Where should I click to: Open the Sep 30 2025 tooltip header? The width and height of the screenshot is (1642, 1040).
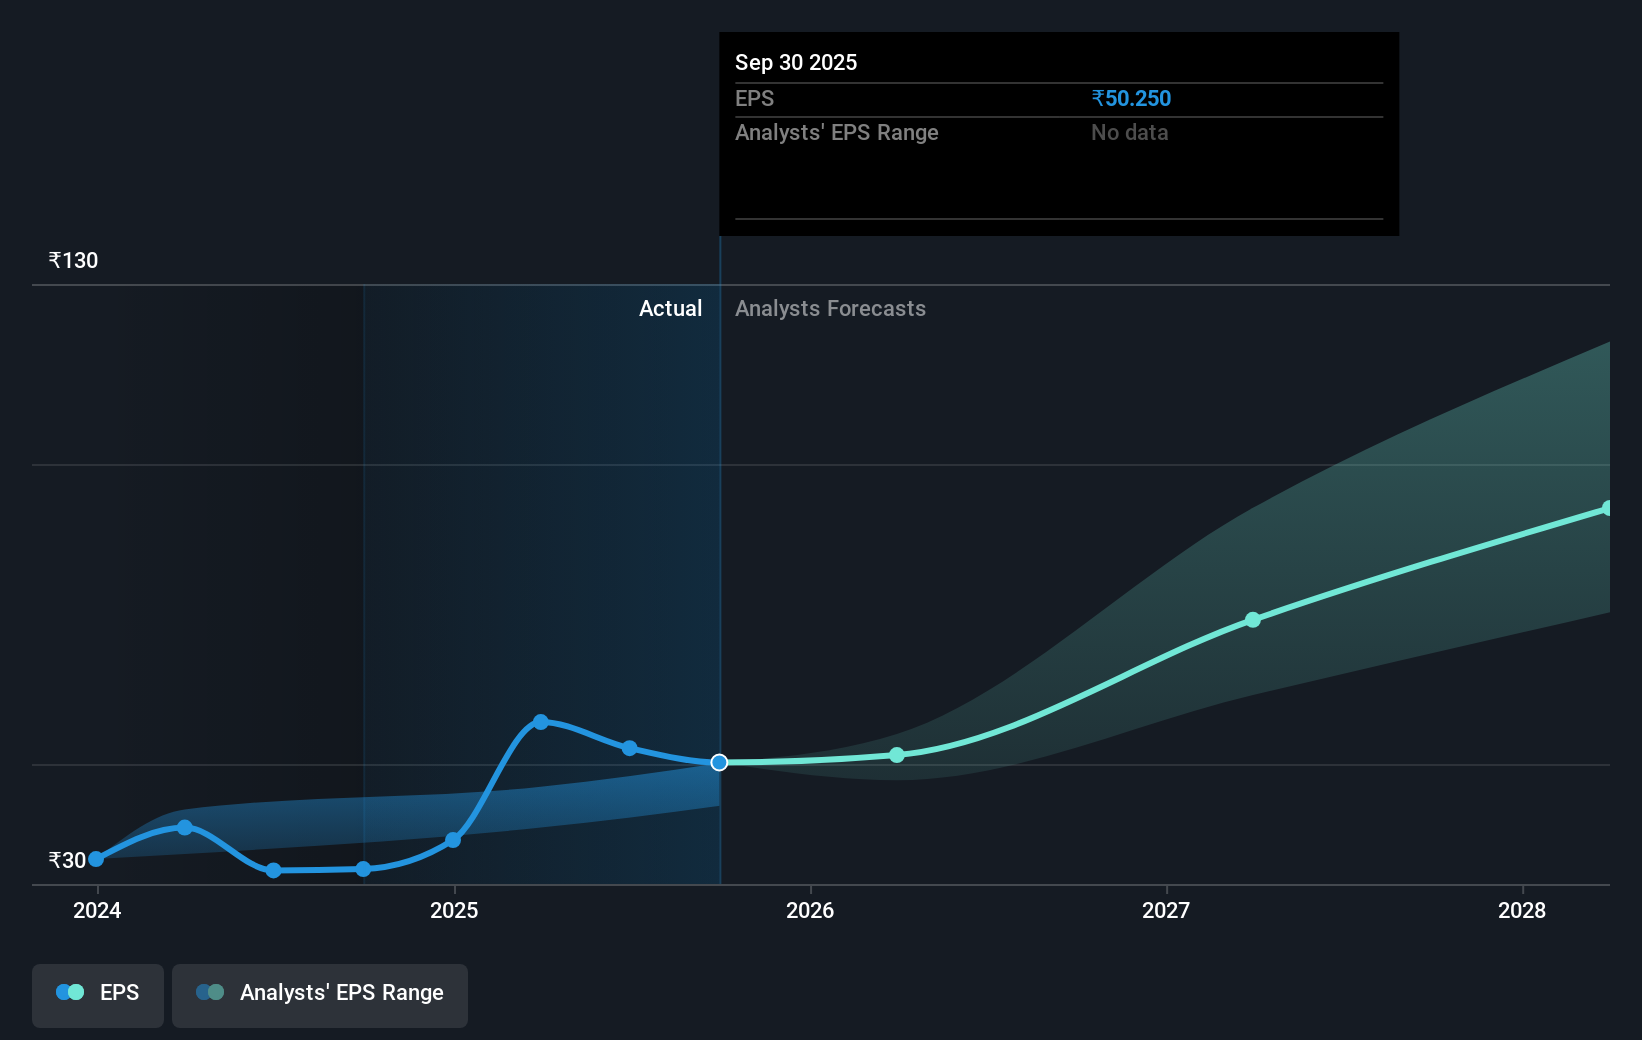point(795,62)
